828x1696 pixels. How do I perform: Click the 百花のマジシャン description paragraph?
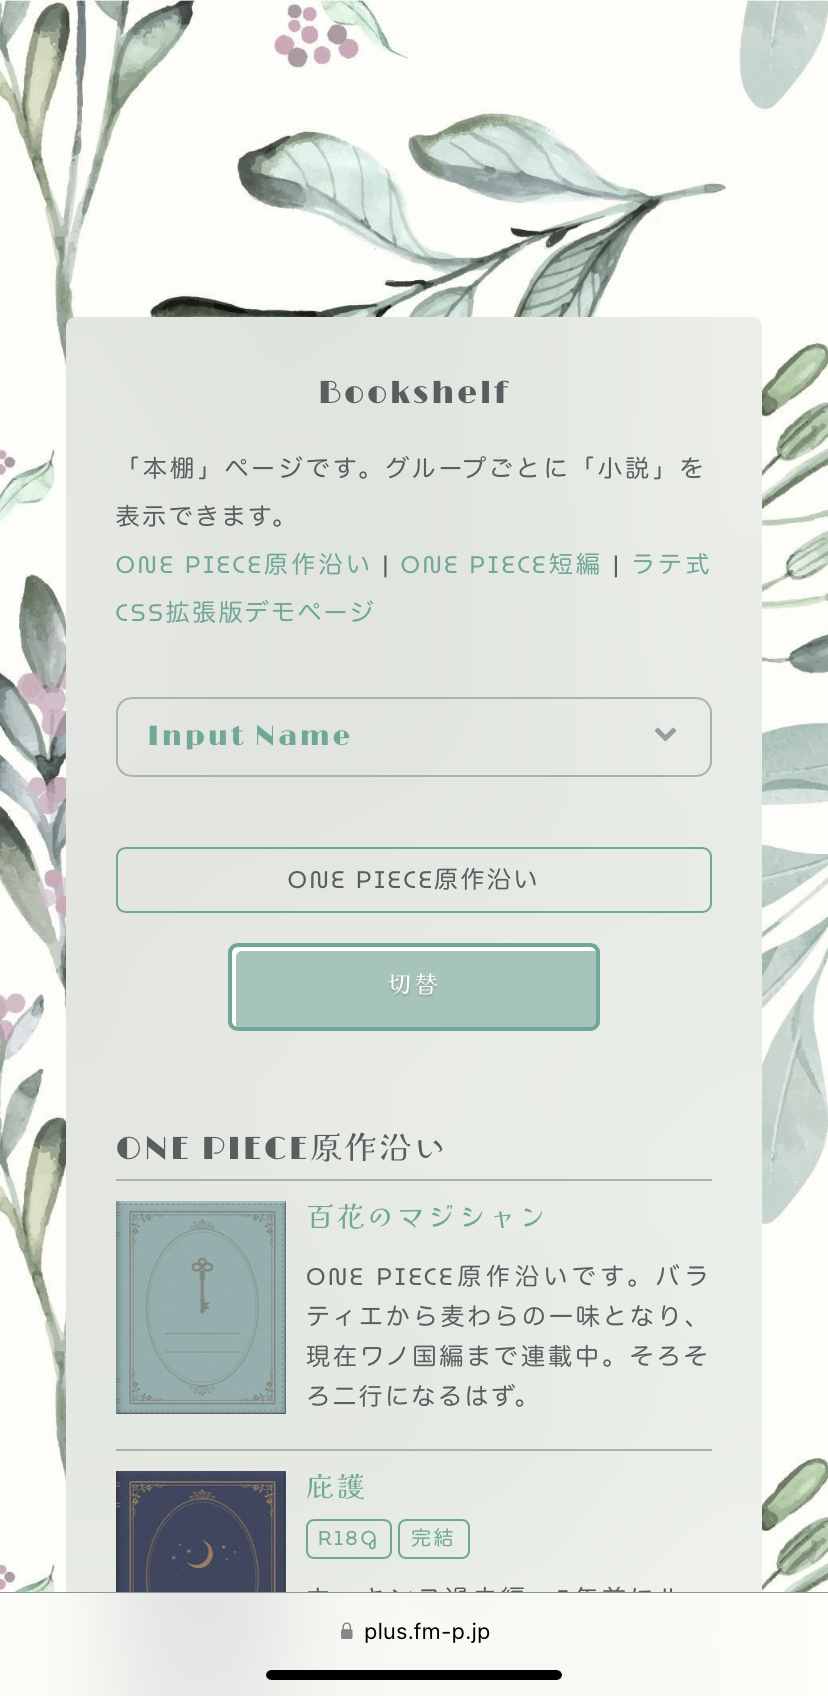(x=508, y=1336)
